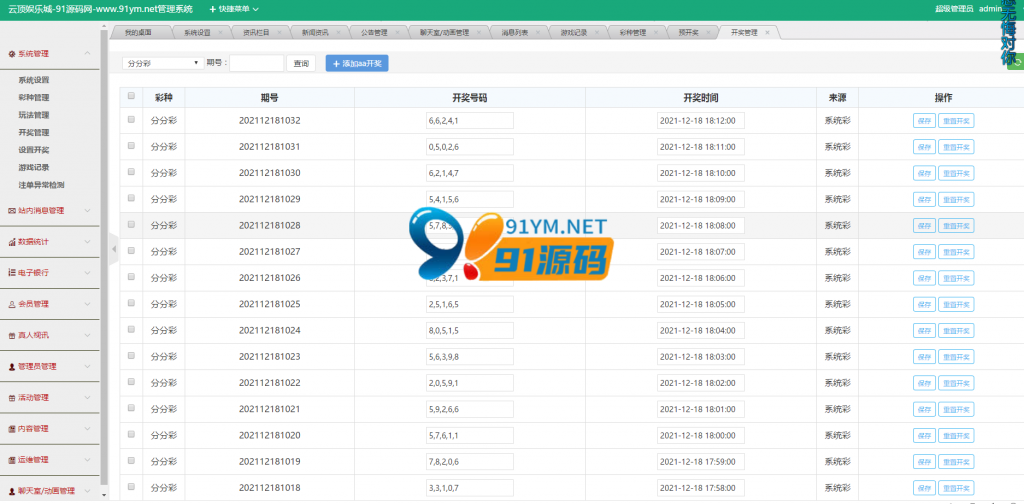Viewport: 1024px width, 504px height.
Task: Click the 数据统计 chart icon
Action: click(x=11, y=242)
